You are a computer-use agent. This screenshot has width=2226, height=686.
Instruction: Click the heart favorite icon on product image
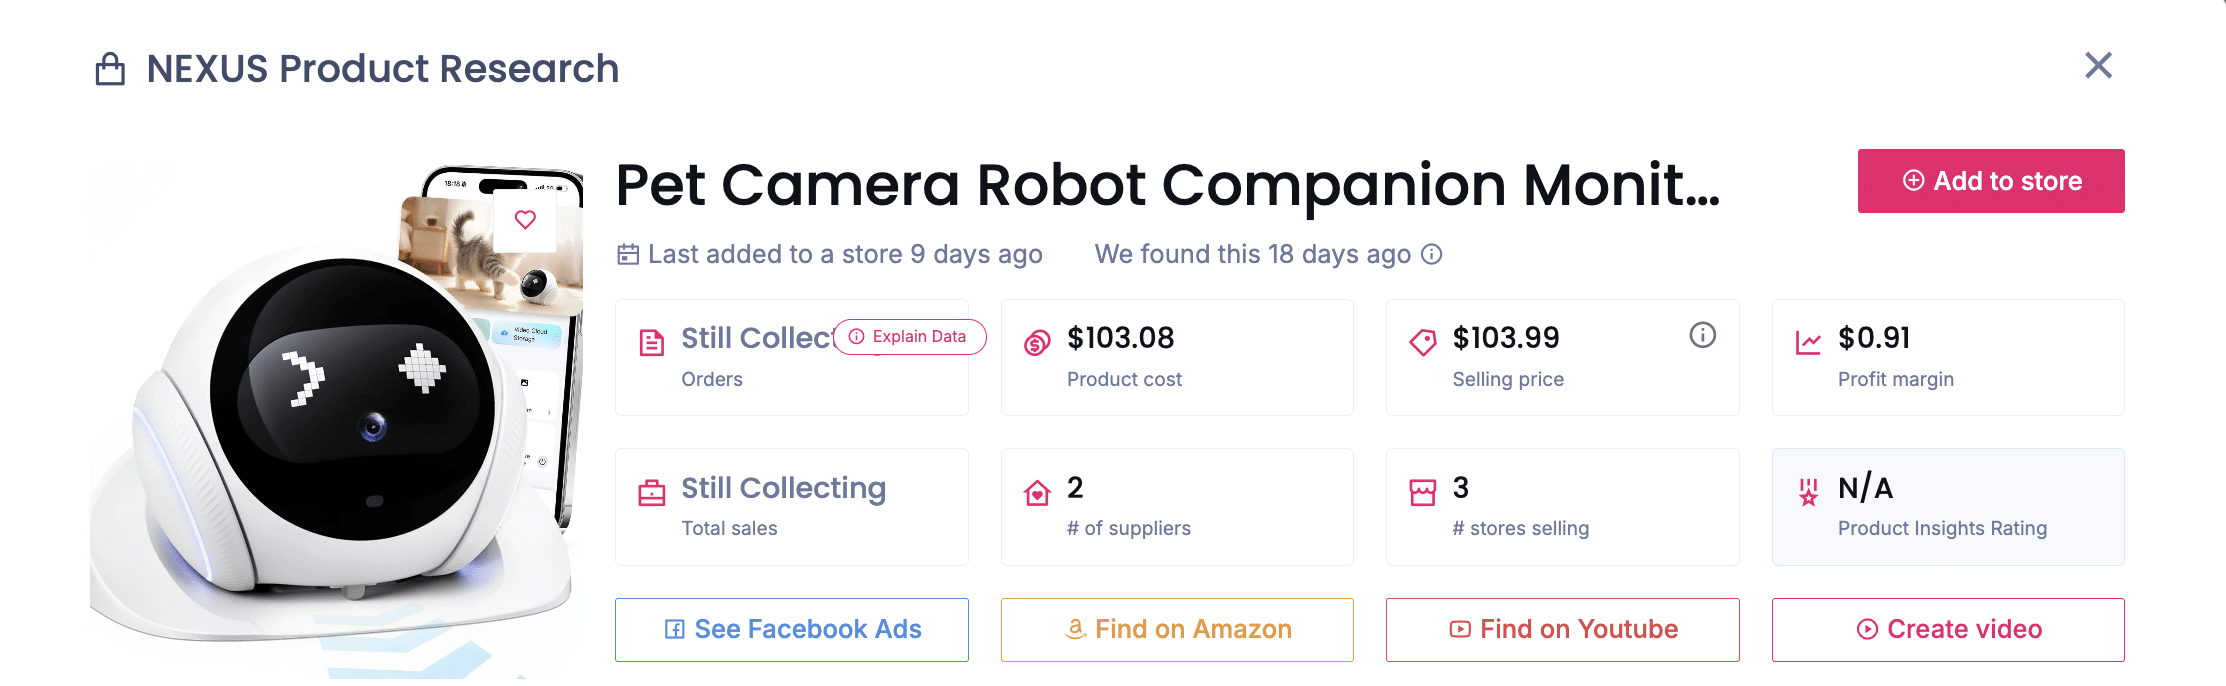[x=525, y=220]
